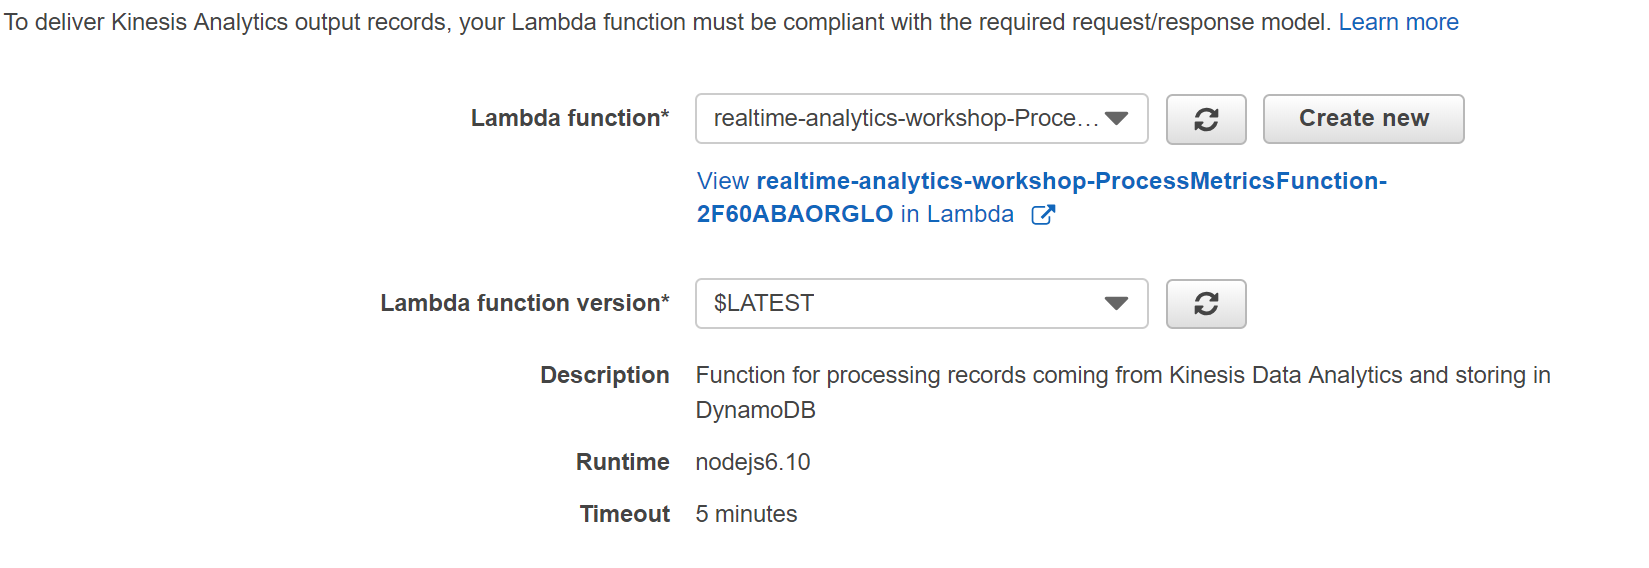Refresh the Lambda function list

pos(1206,119)
